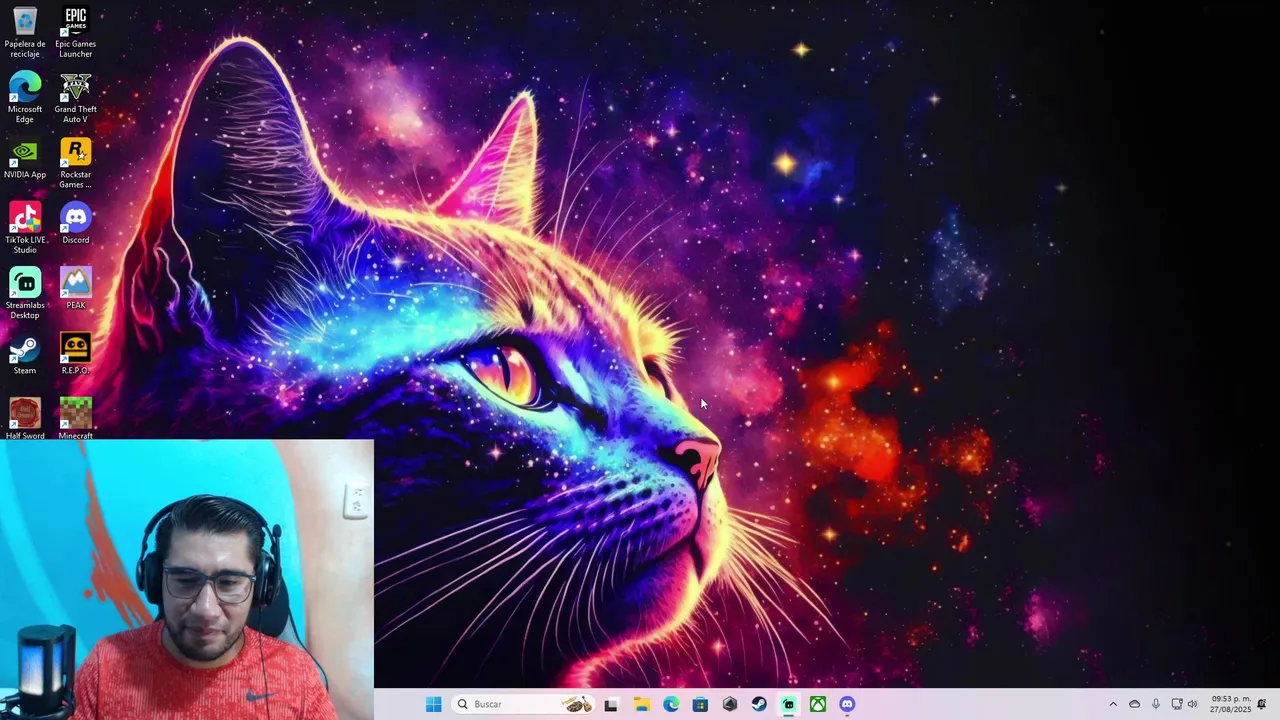Open Microsoft Store from the taskbar
Screen dimensions: 1280x720
tap(700, 704)
